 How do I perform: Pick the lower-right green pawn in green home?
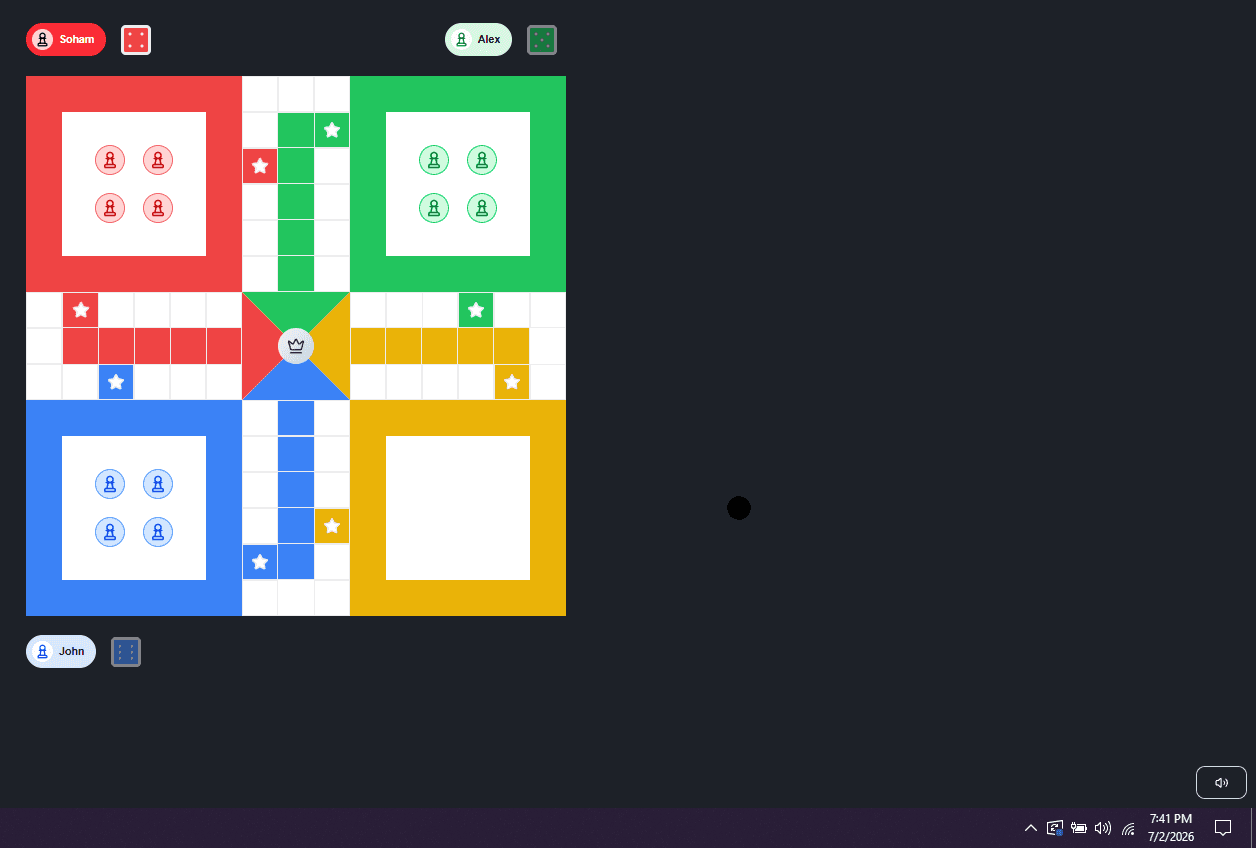[482, 208]
